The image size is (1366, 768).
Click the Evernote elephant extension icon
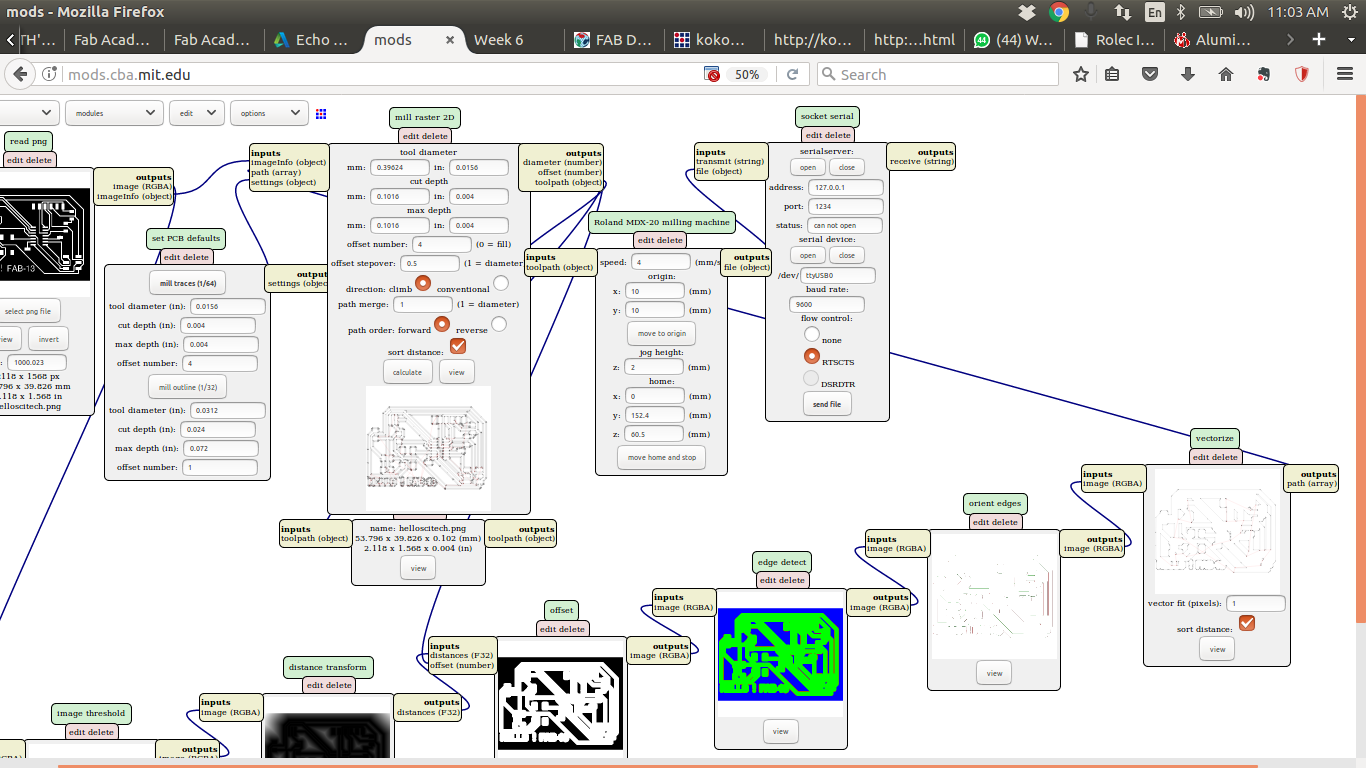pos(1264,74)
